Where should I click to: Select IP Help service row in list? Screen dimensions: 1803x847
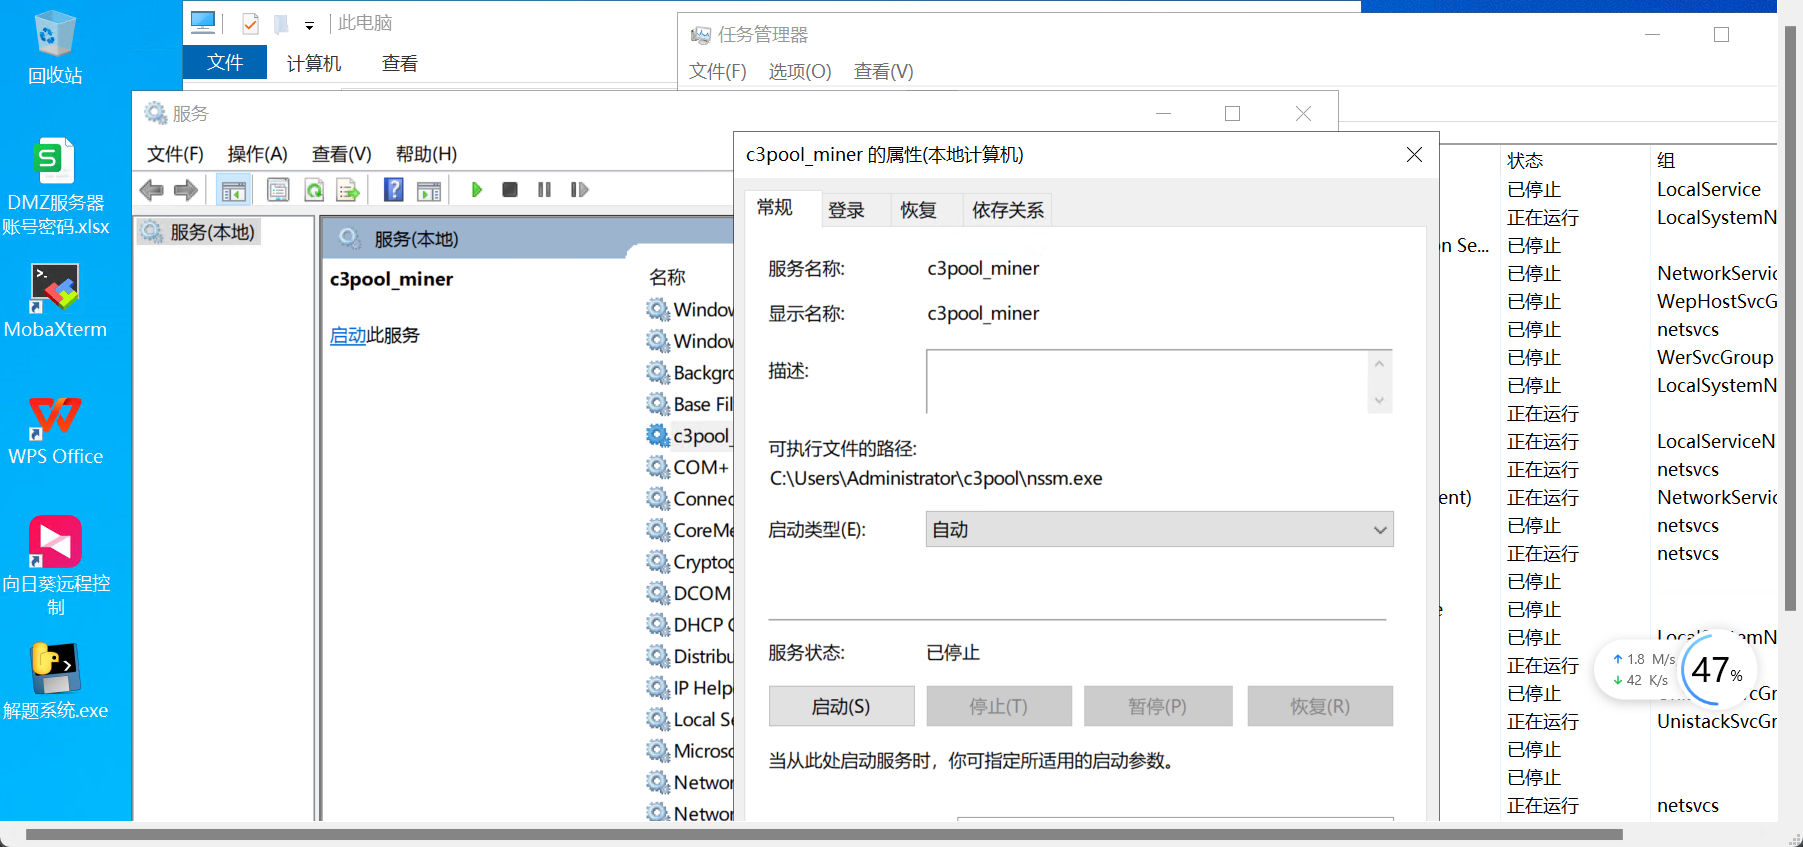pyautogui.click(x=689, y=687)
